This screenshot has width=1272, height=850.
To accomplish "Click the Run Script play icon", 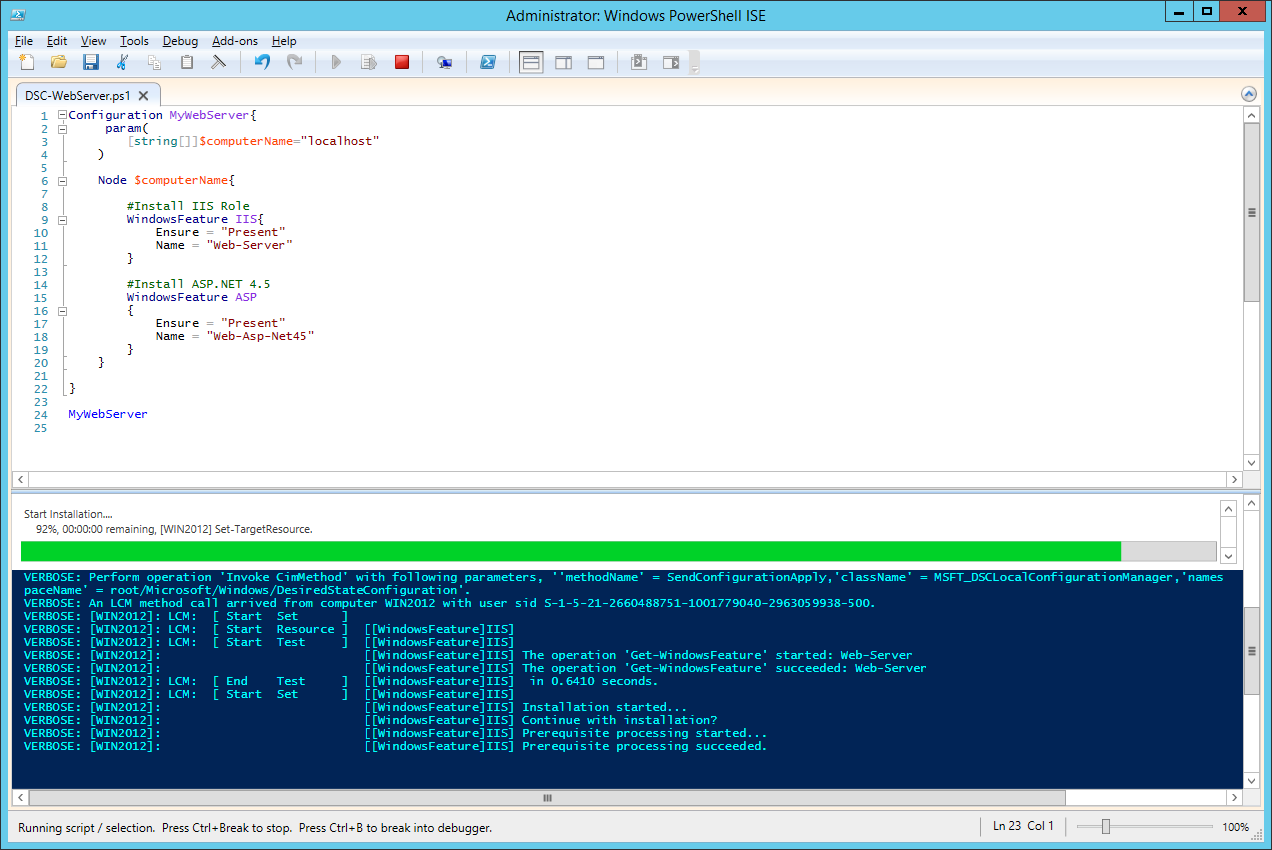I will 337,62.
